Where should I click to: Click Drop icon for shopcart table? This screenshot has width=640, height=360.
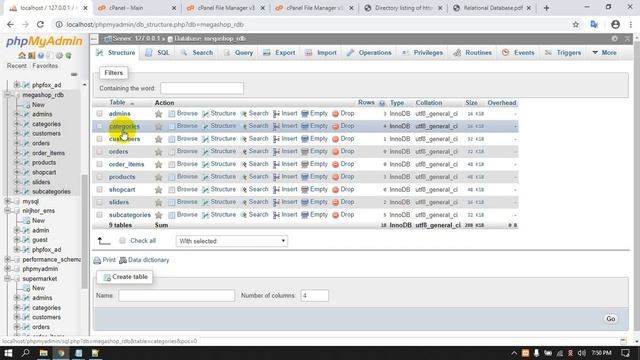point(336,190)
